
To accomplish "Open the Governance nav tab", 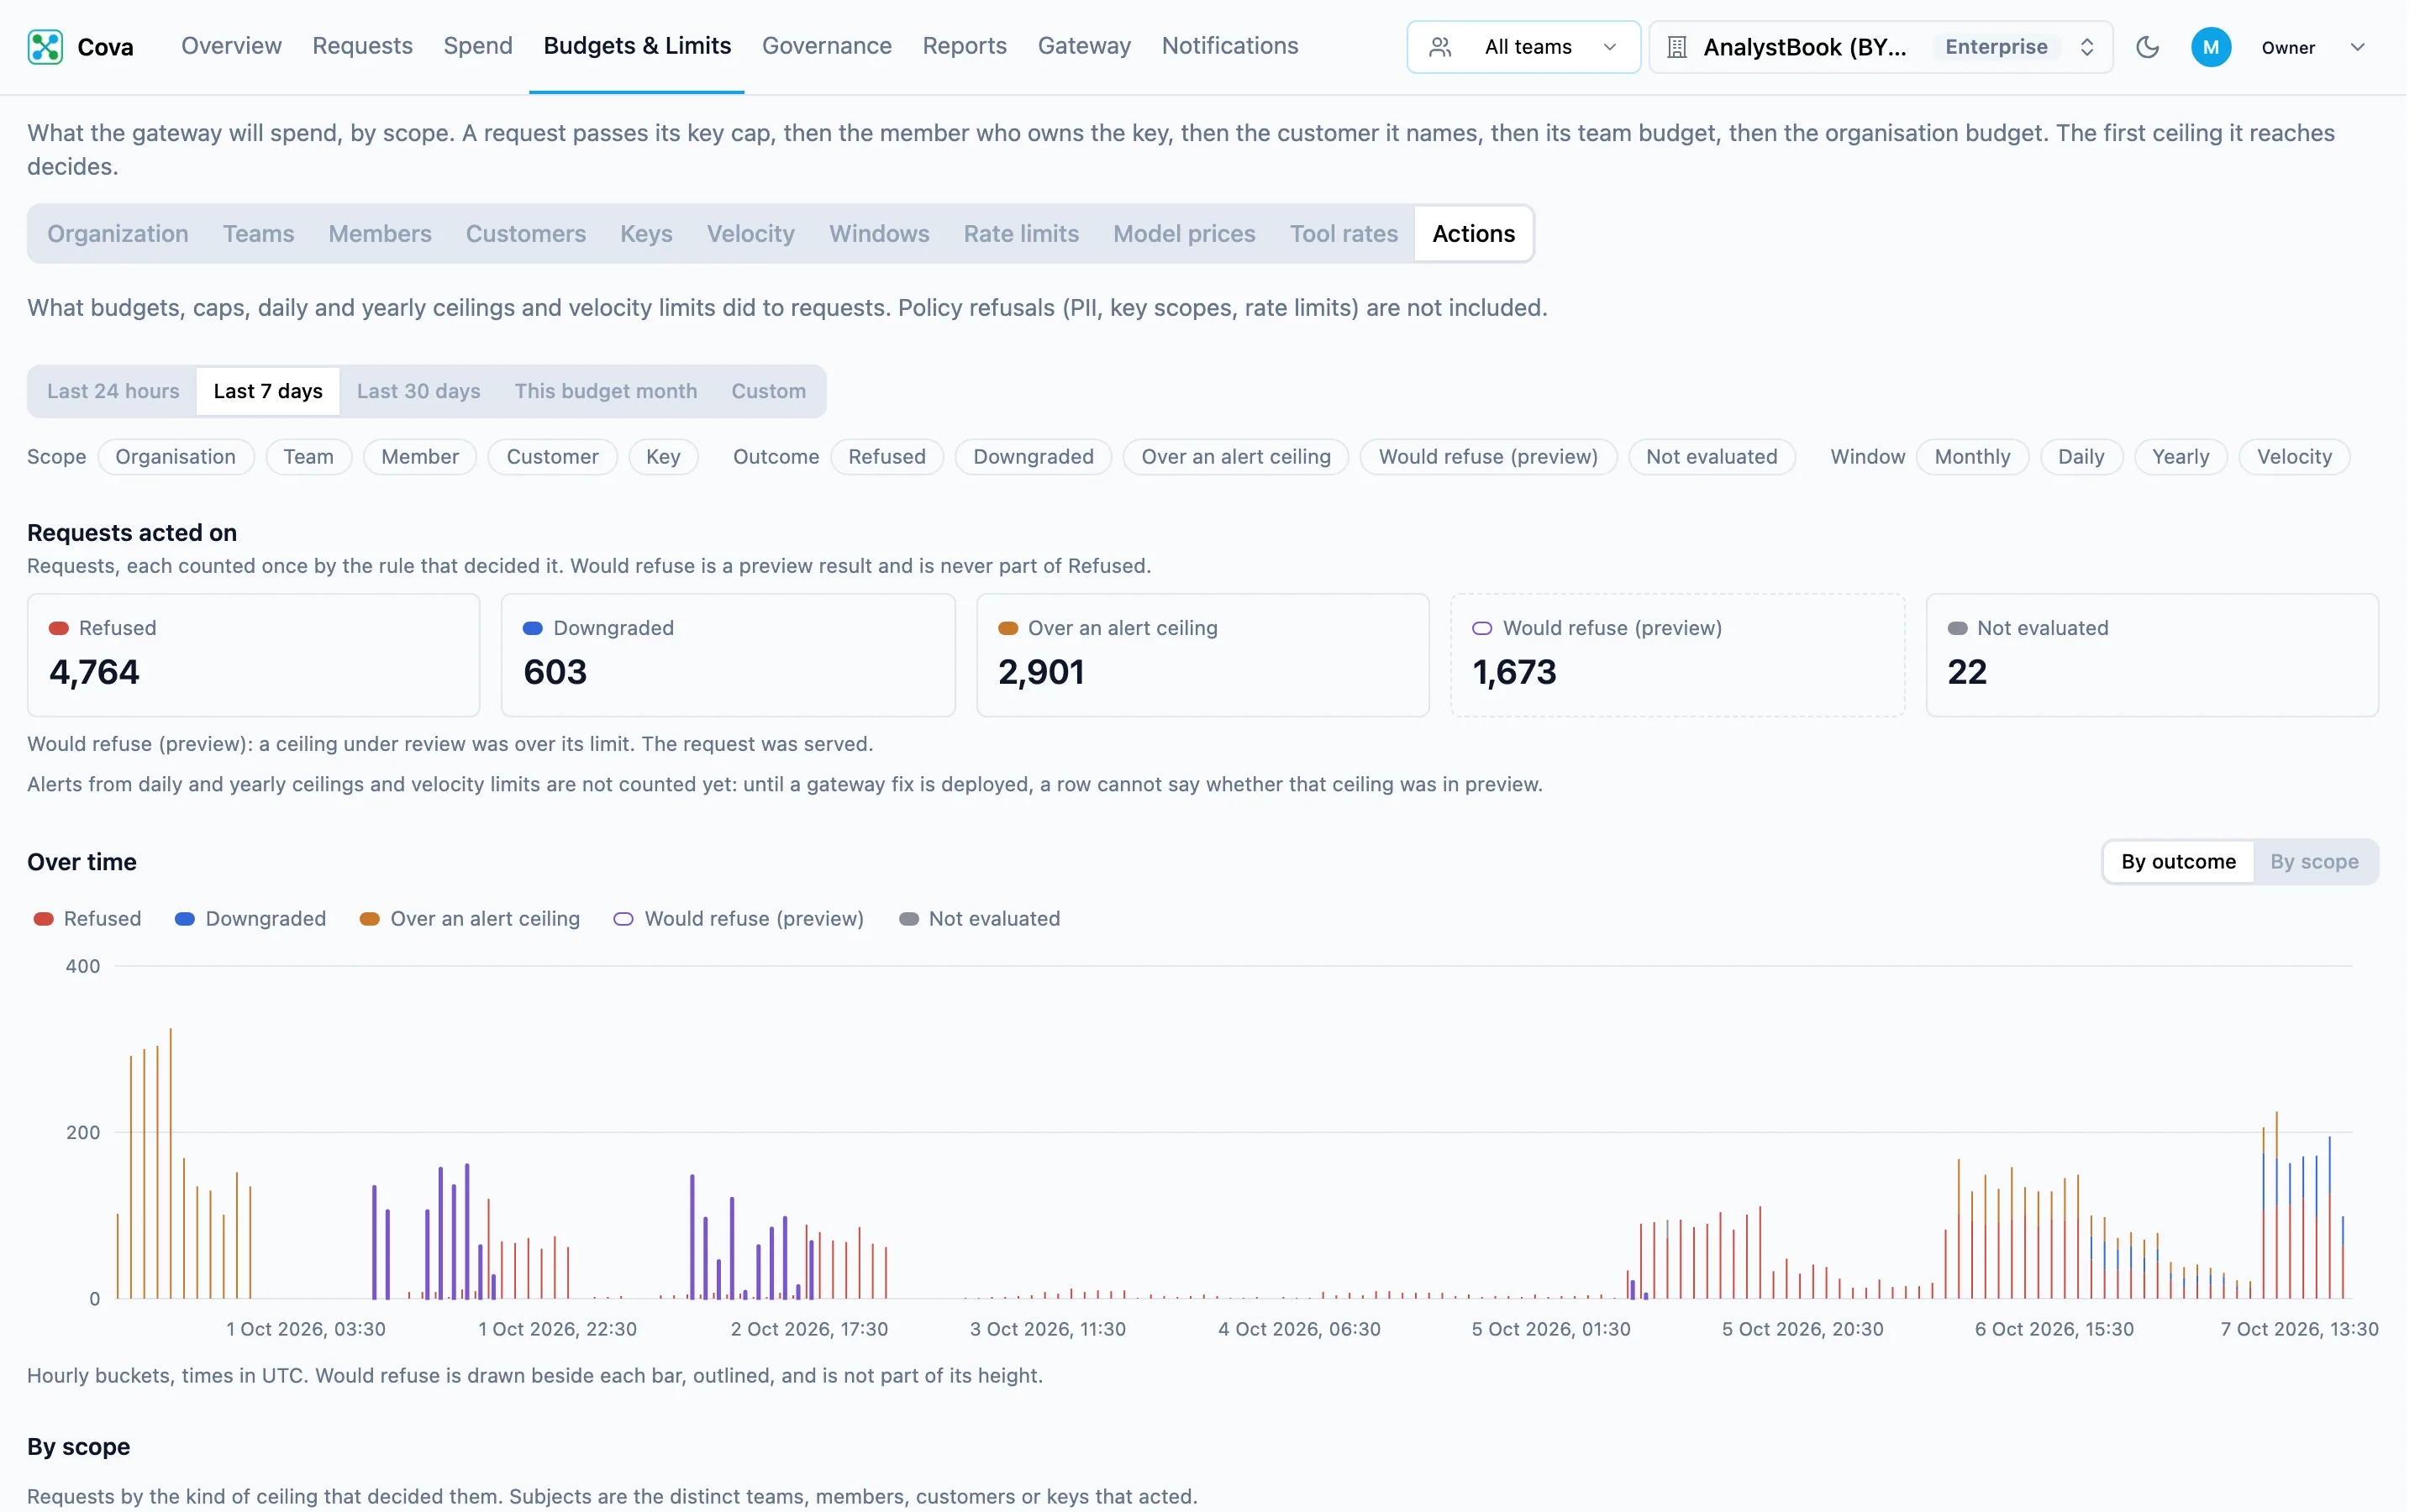I will coord(827,46).
